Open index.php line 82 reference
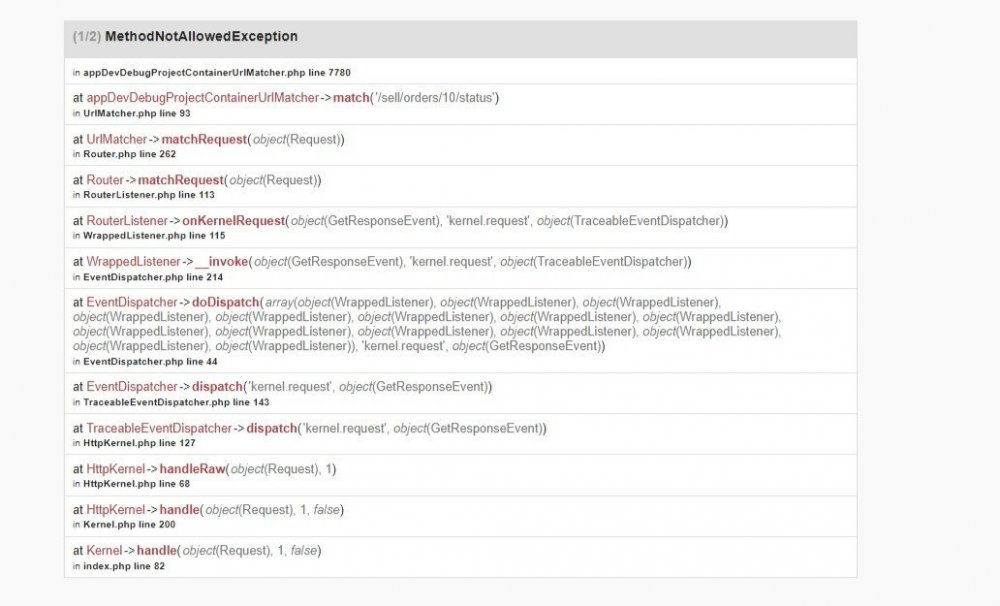1000x606 pixels. point(124,566)
